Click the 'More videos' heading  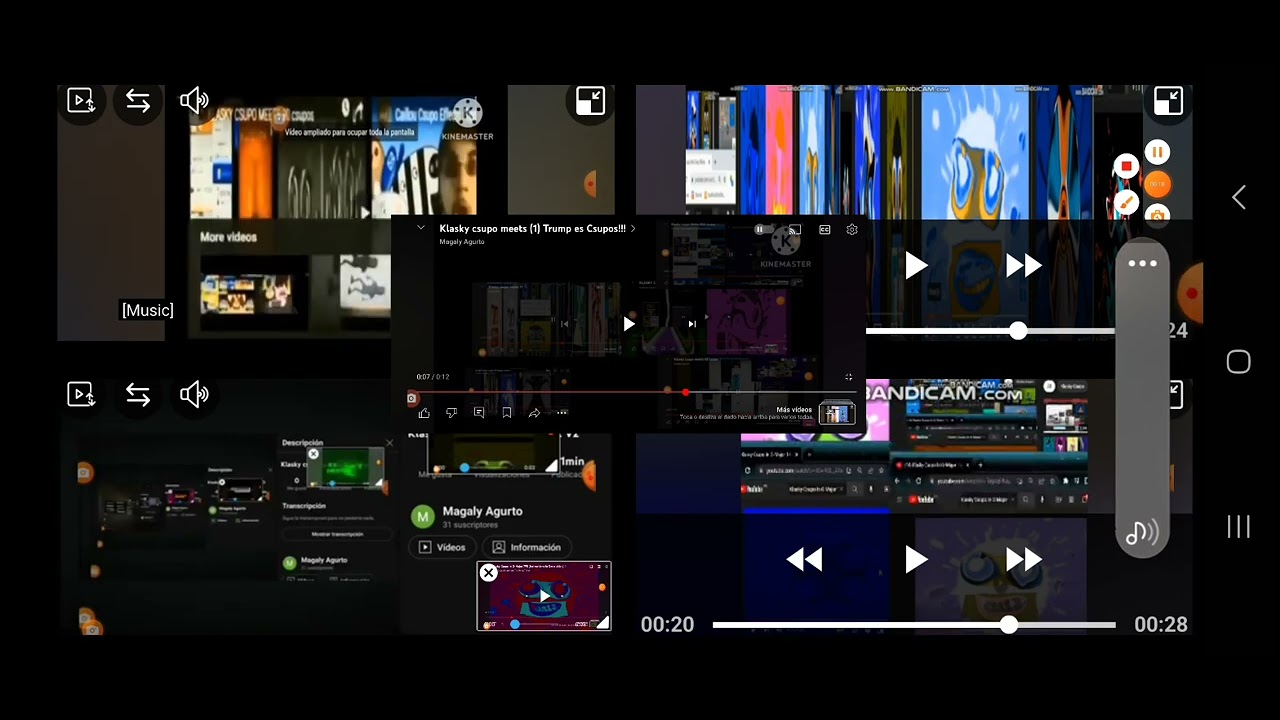[x=228, y=237]
